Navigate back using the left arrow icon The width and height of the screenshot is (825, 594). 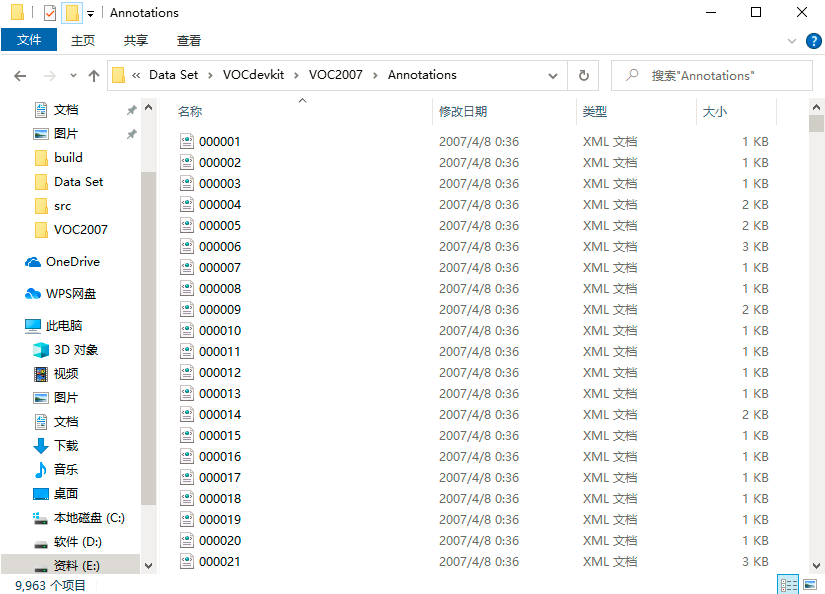point(20,75)
